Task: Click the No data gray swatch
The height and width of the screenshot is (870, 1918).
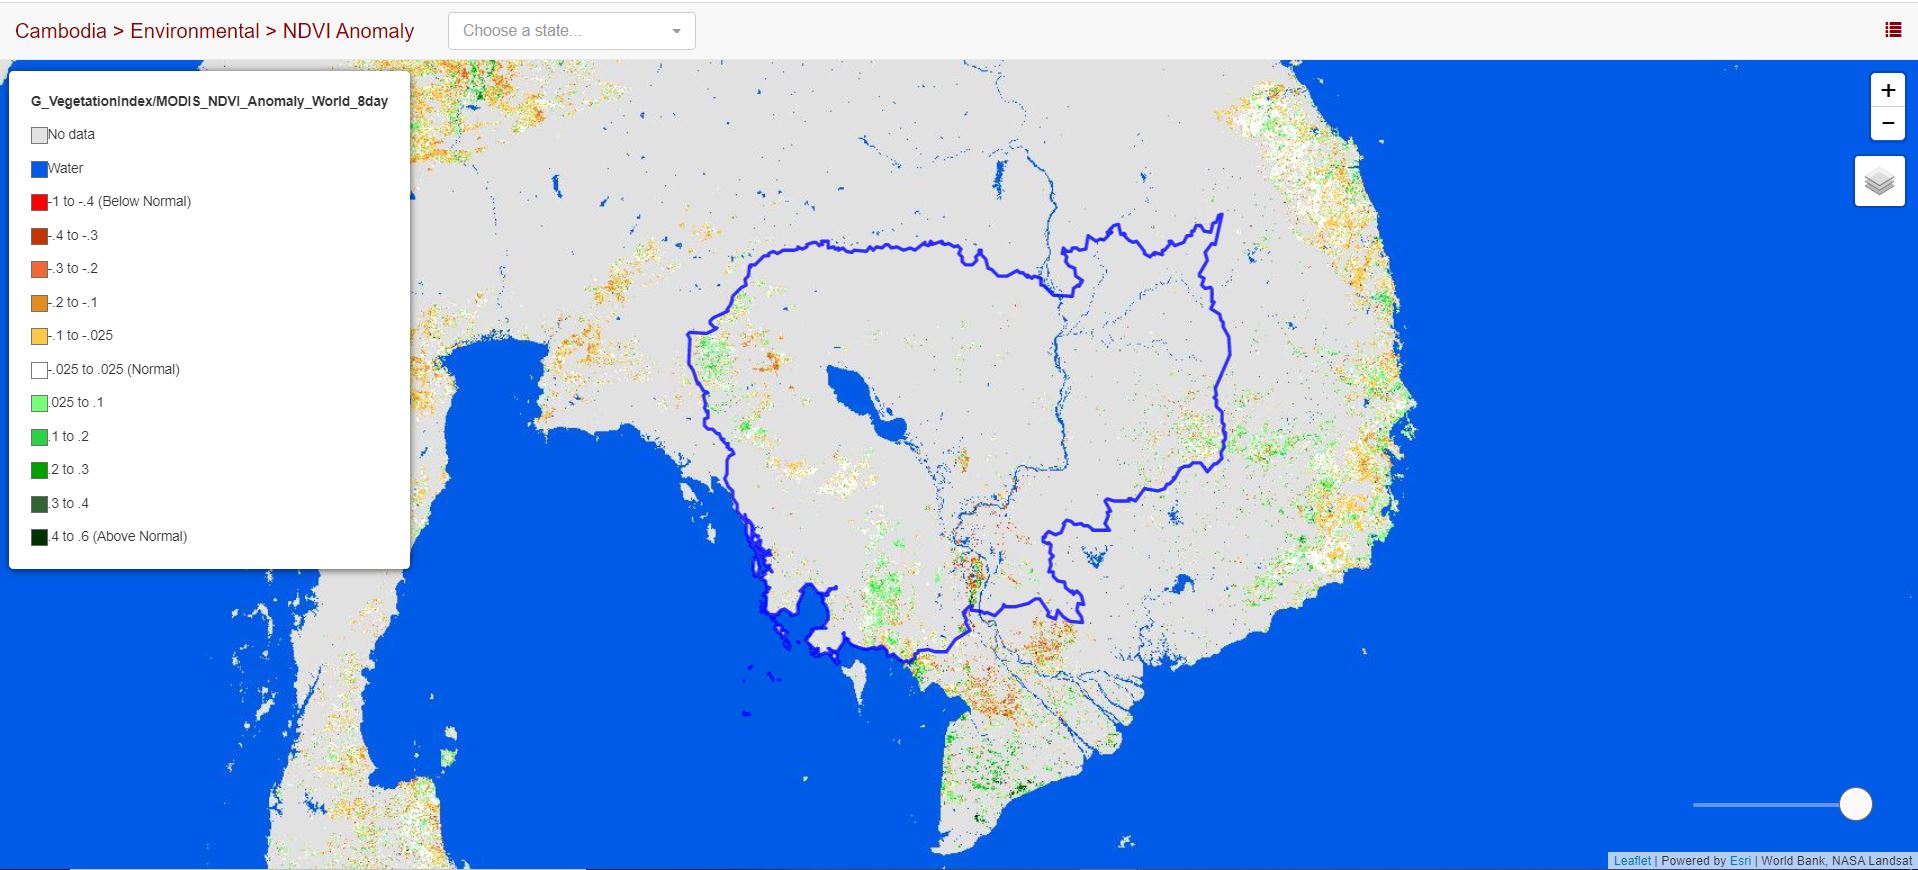Action: tap(39, 135)
